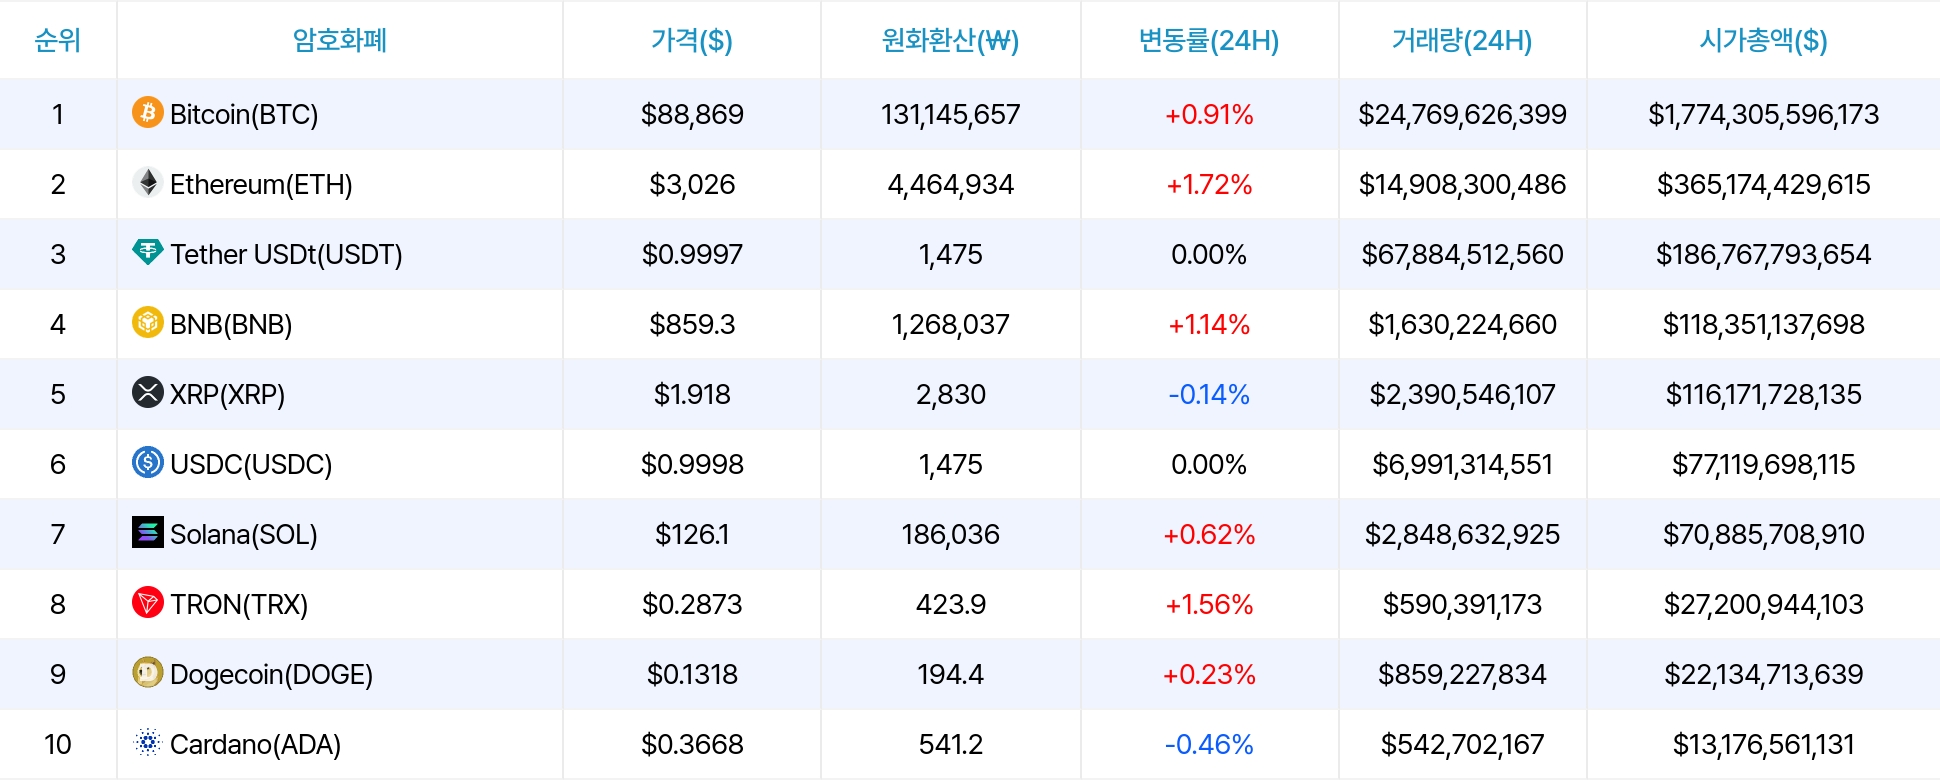Click the 거래량(24H) column header
This screenshot has height=780, width=1940.
[x=1462, y=40]
